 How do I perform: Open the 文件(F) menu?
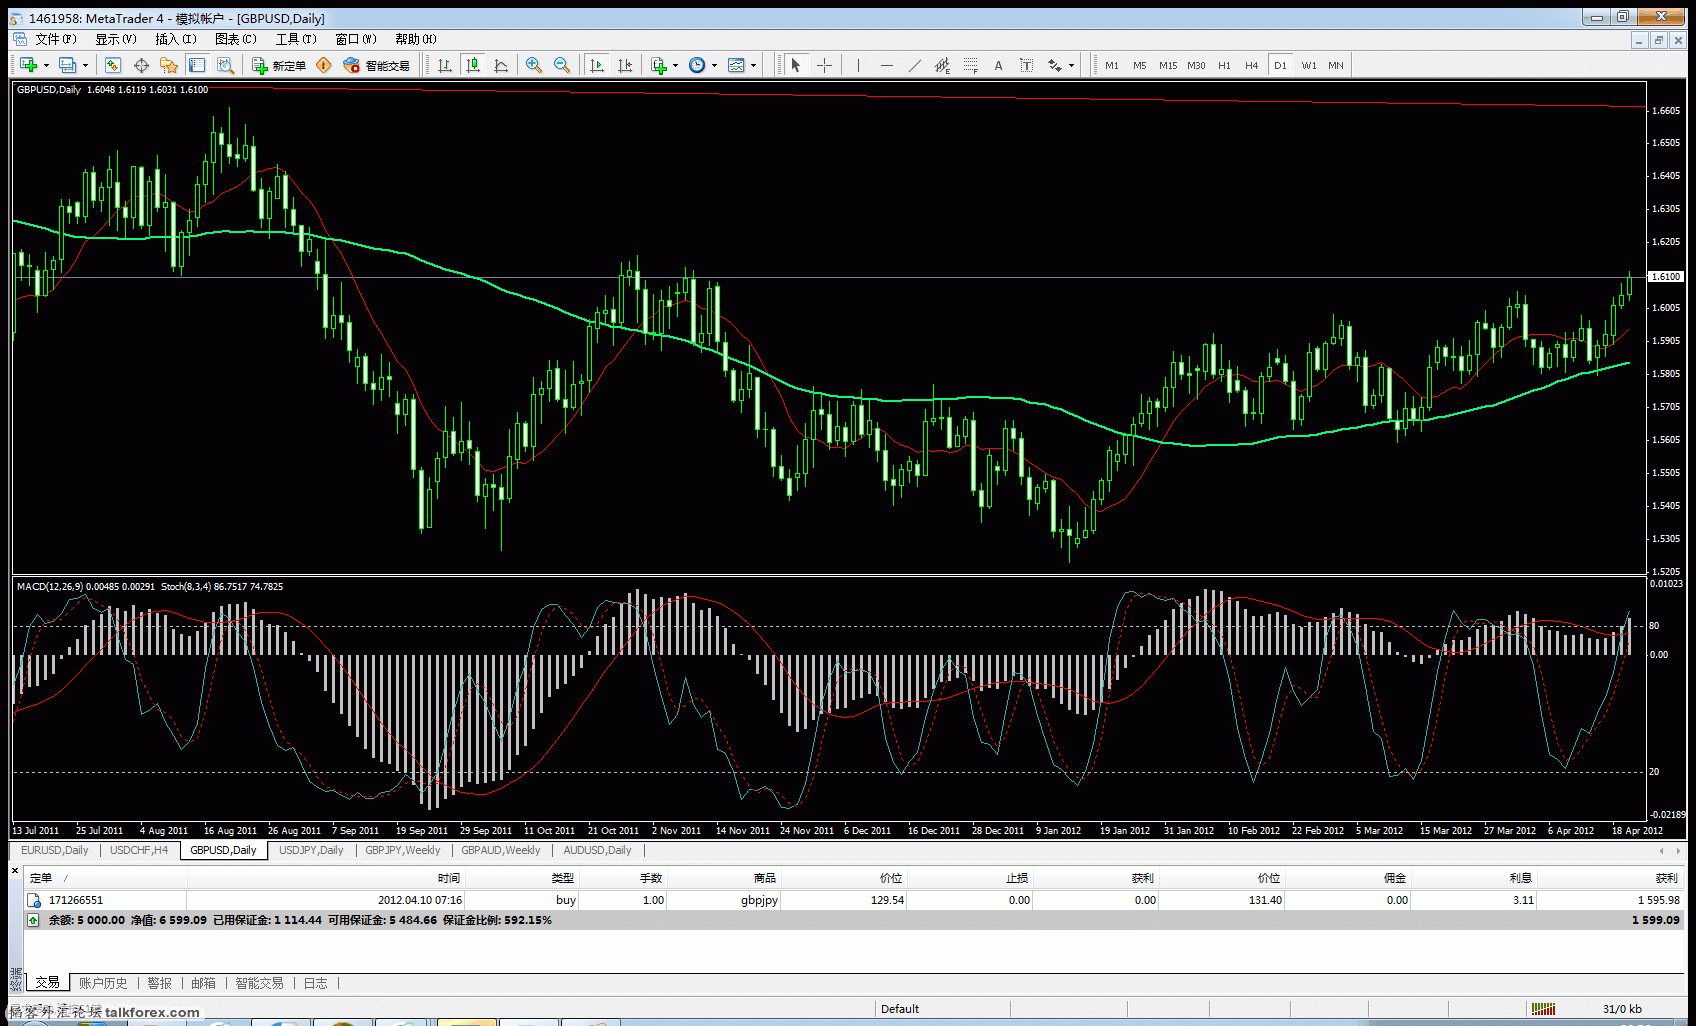pos(56,39)
